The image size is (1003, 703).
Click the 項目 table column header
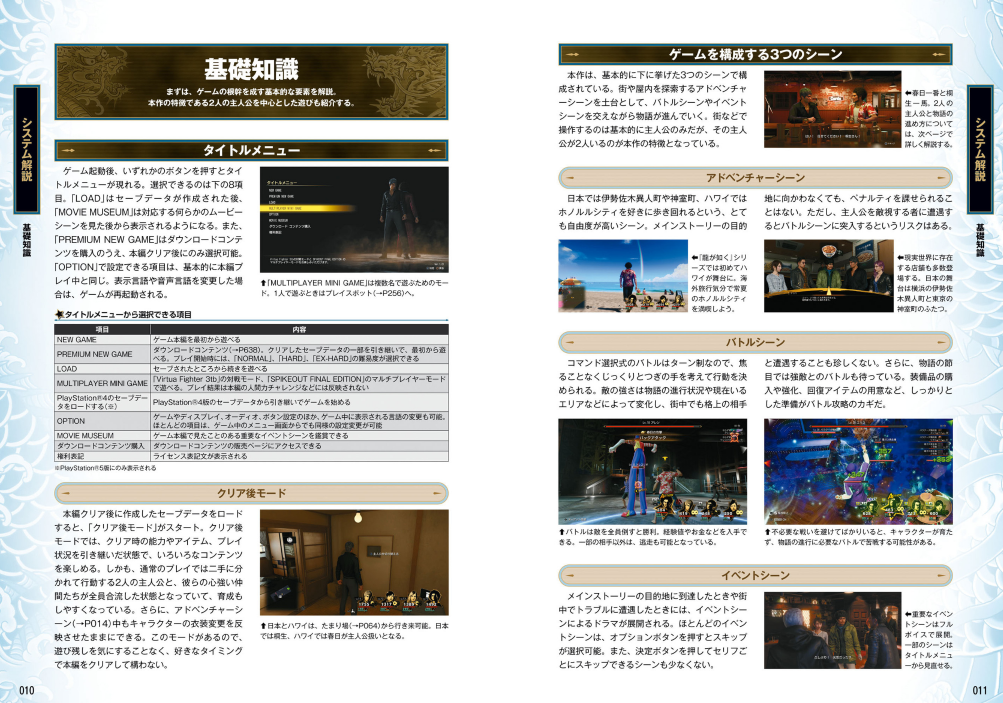point(102,329)
